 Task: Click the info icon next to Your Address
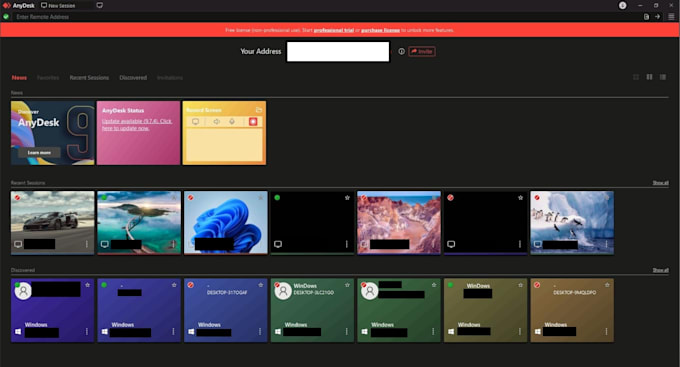tap(402, 51)
